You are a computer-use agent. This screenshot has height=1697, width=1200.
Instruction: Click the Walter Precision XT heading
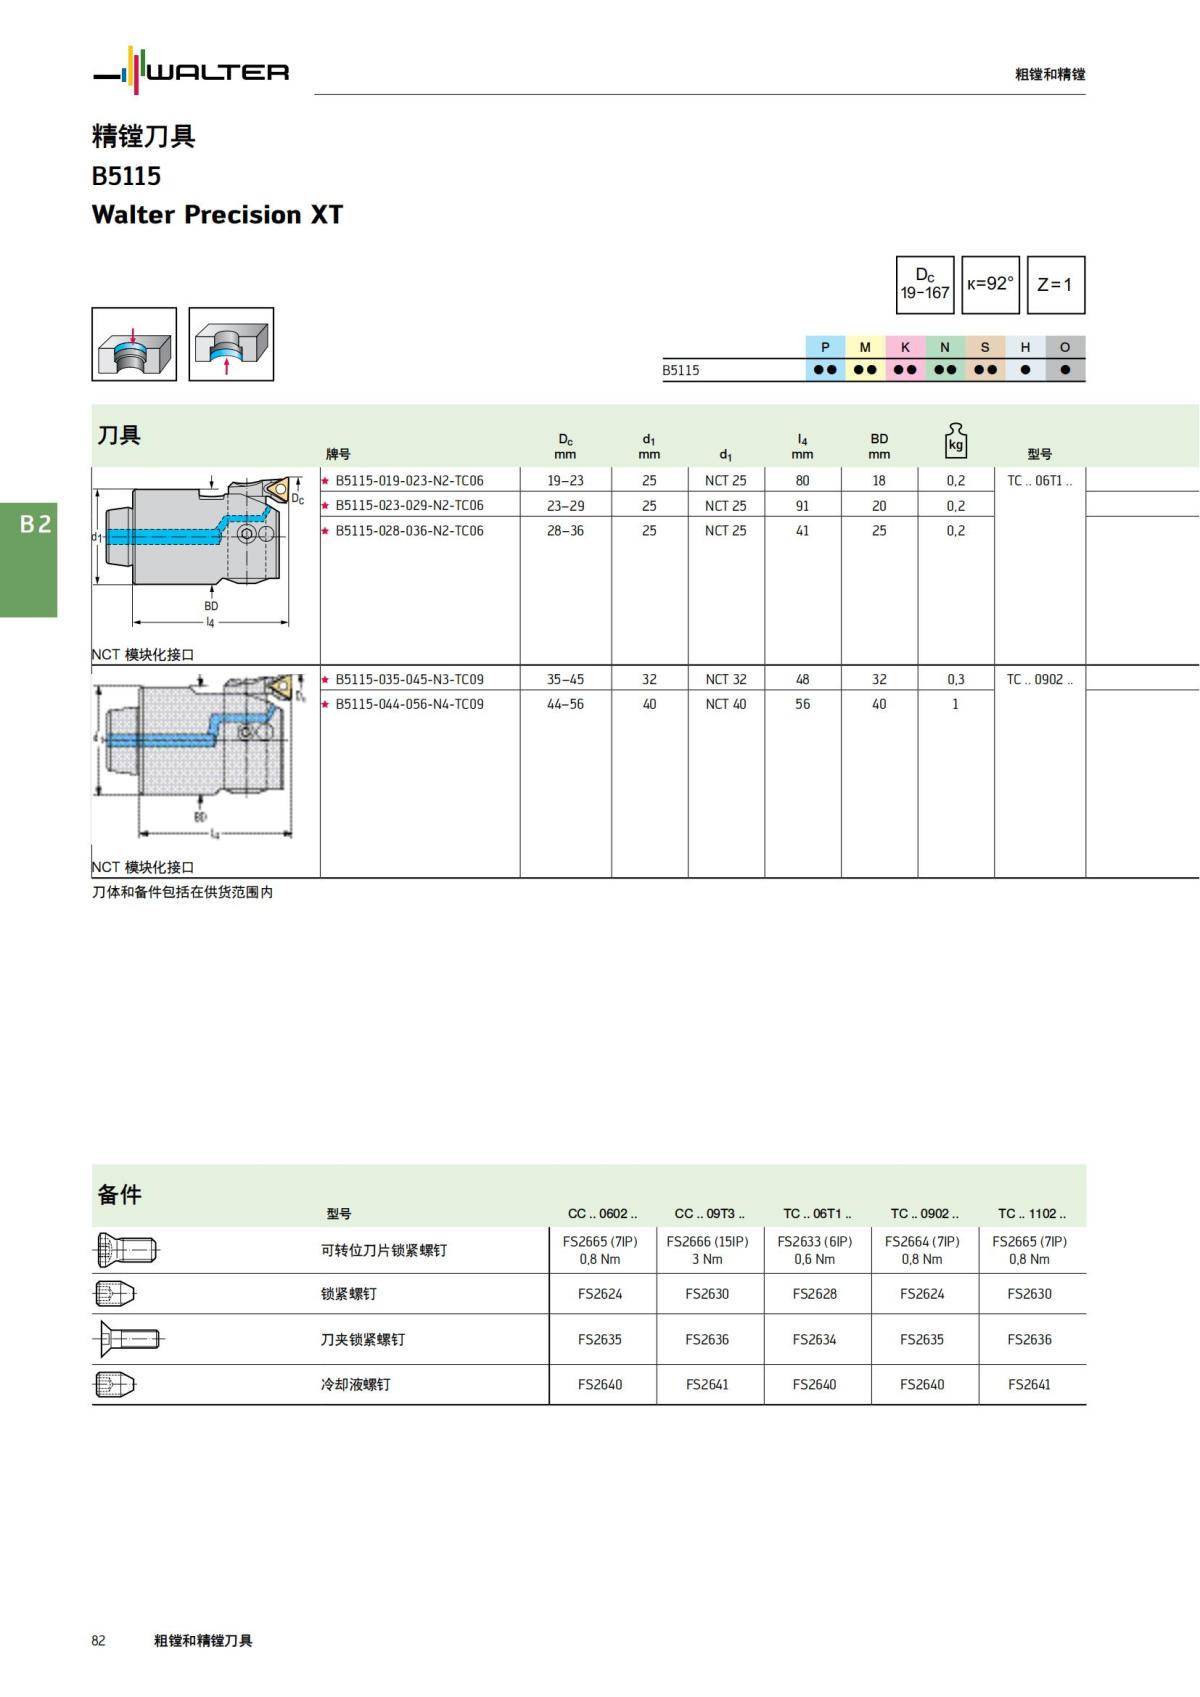click(217, 215)
